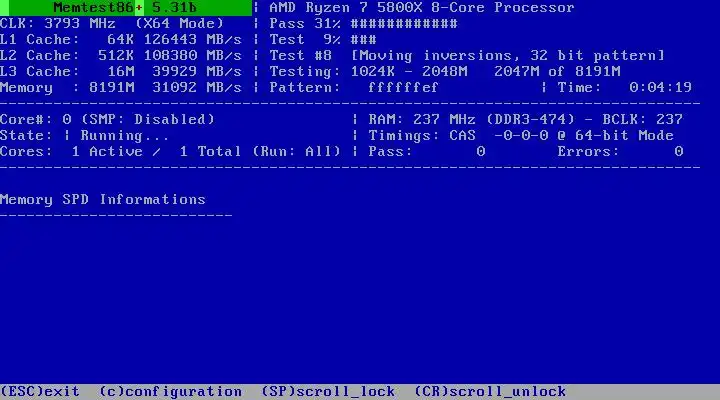Select the @ 64-bit Mode text

coord(615,136)
